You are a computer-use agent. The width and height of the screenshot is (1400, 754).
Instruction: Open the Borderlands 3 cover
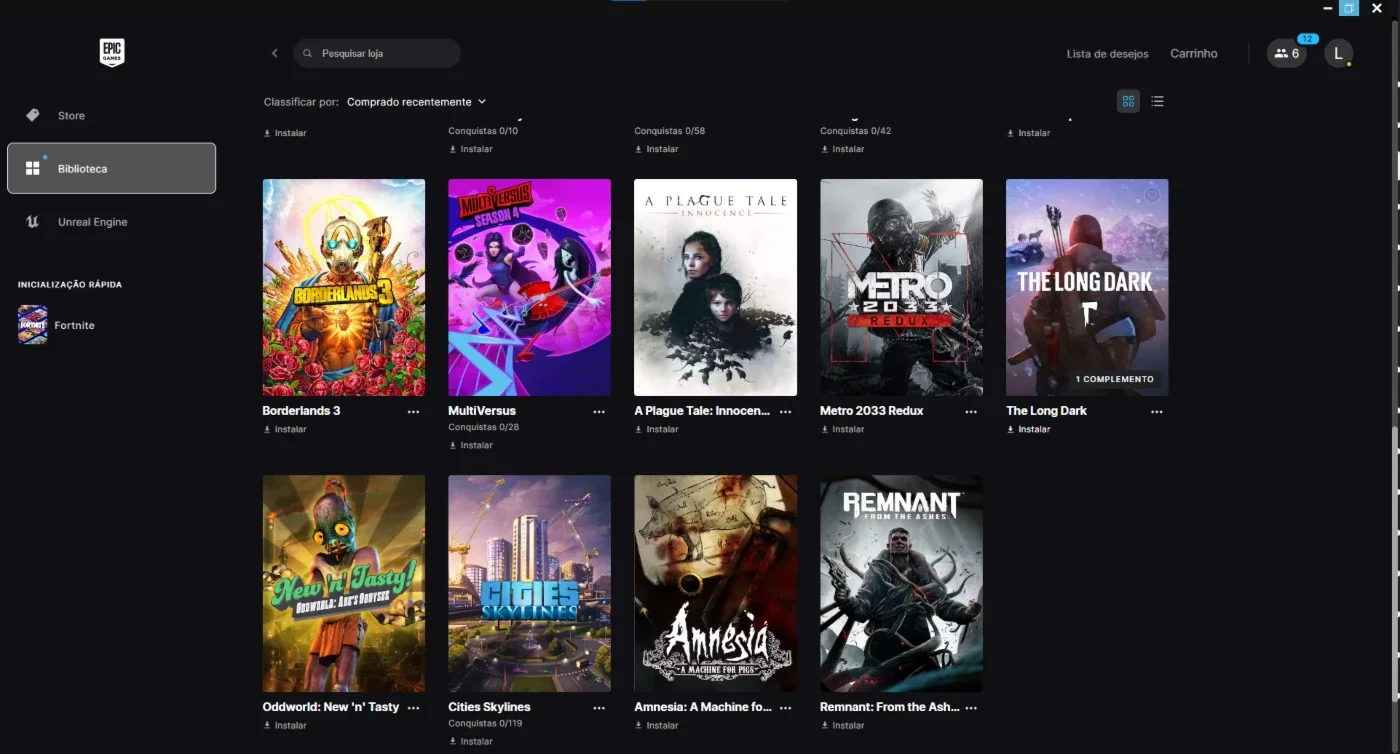tap(344, 287)
